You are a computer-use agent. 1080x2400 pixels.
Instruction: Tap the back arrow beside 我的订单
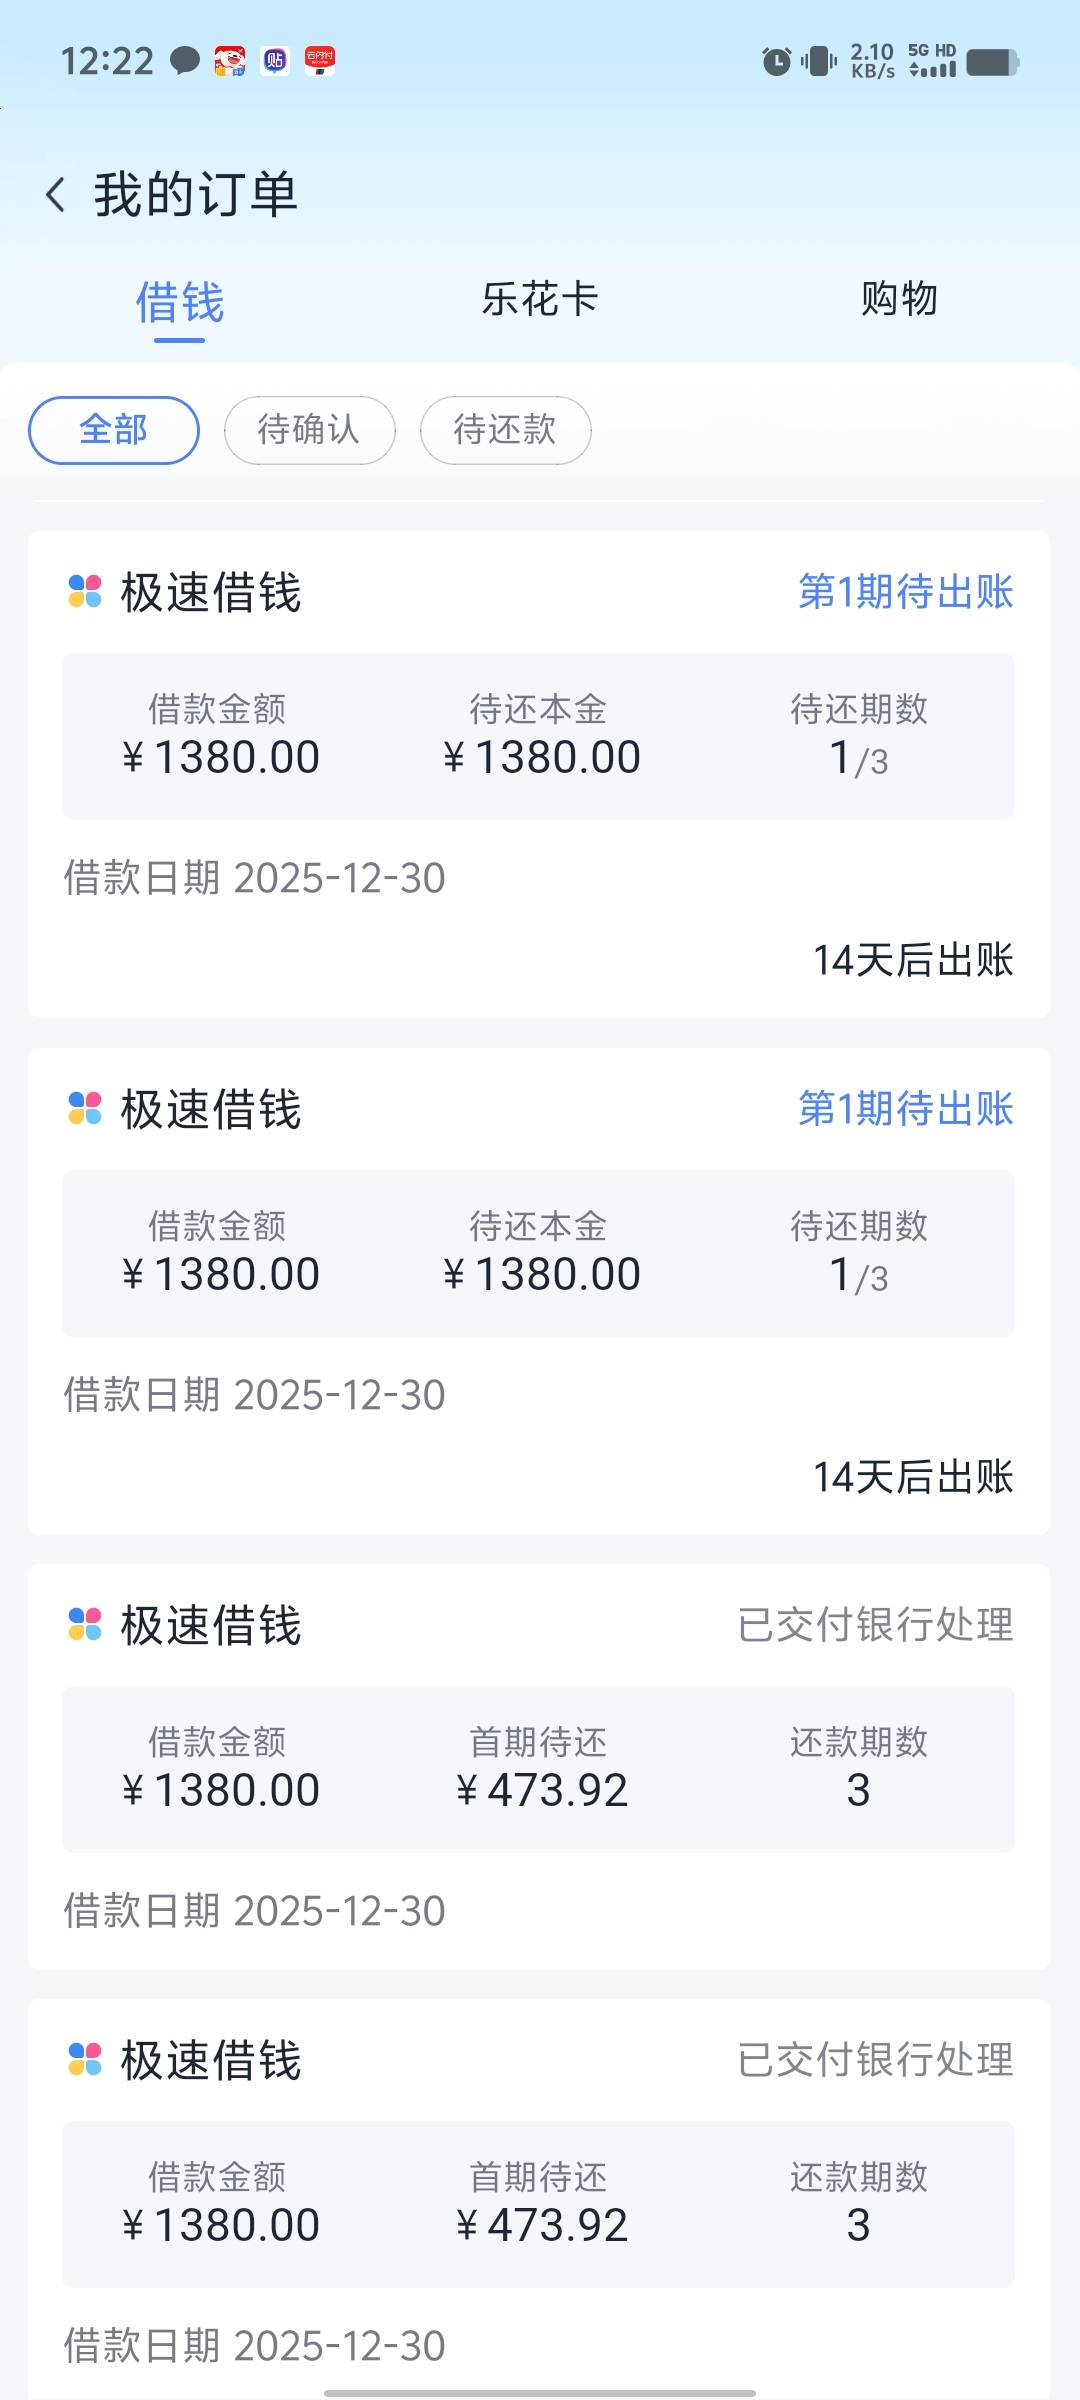(56, 195)
